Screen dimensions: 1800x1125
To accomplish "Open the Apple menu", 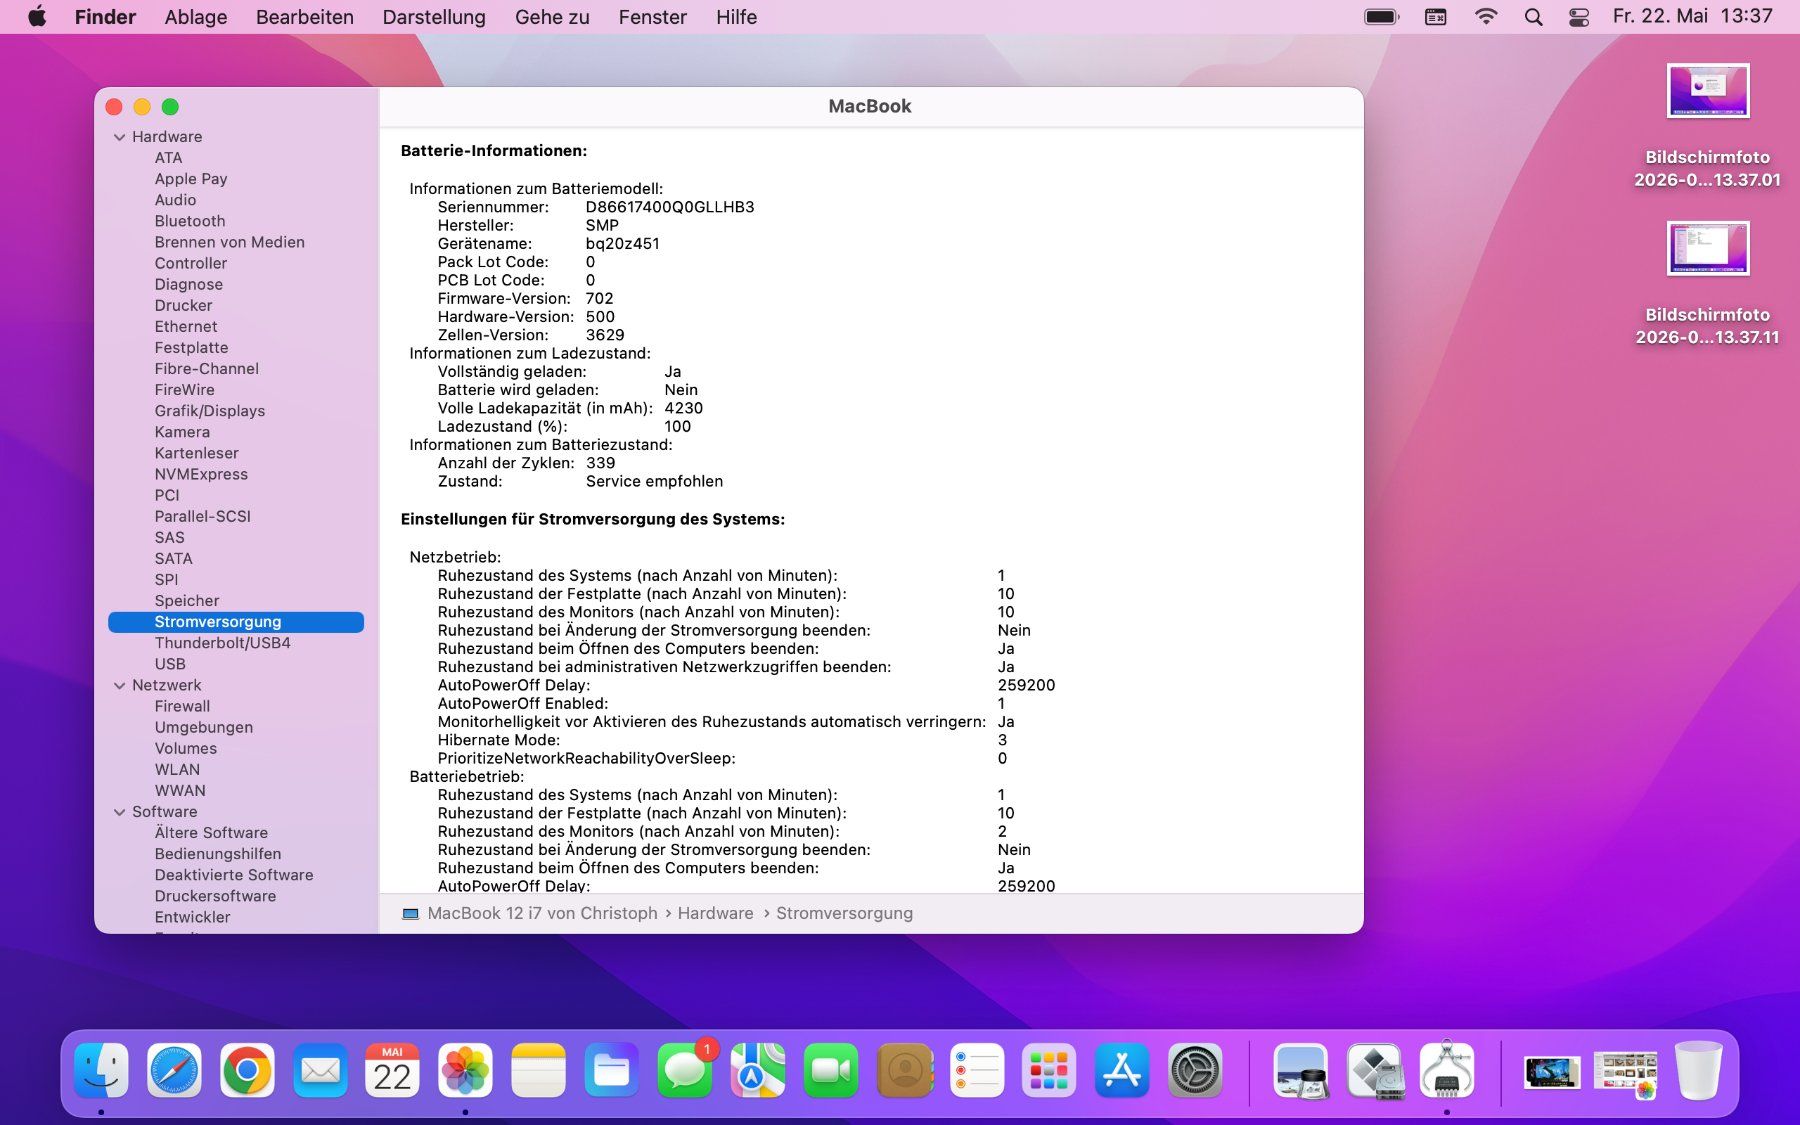I will click(37, 17).
